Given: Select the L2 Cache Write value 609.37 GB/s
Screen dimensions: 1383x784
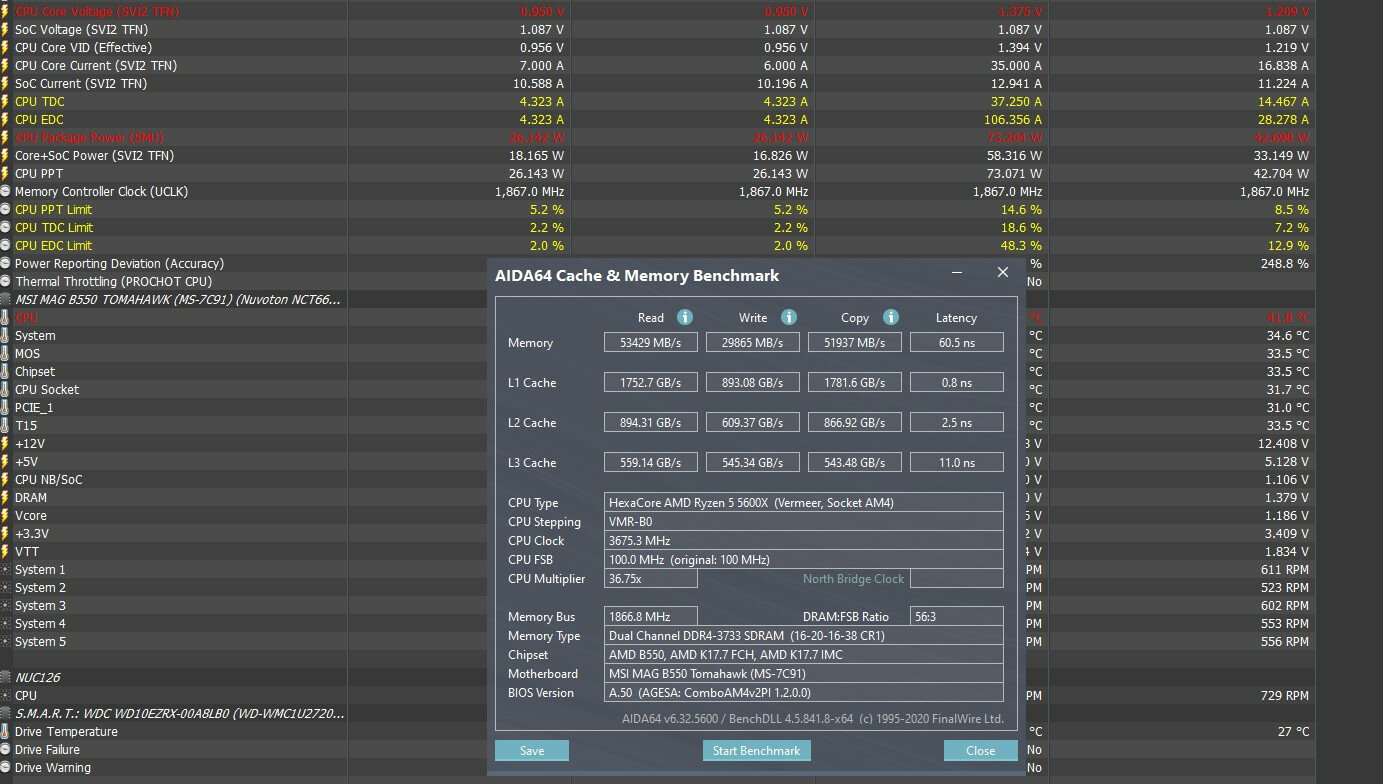Looking at the screenshot, I should pos(753,423).
